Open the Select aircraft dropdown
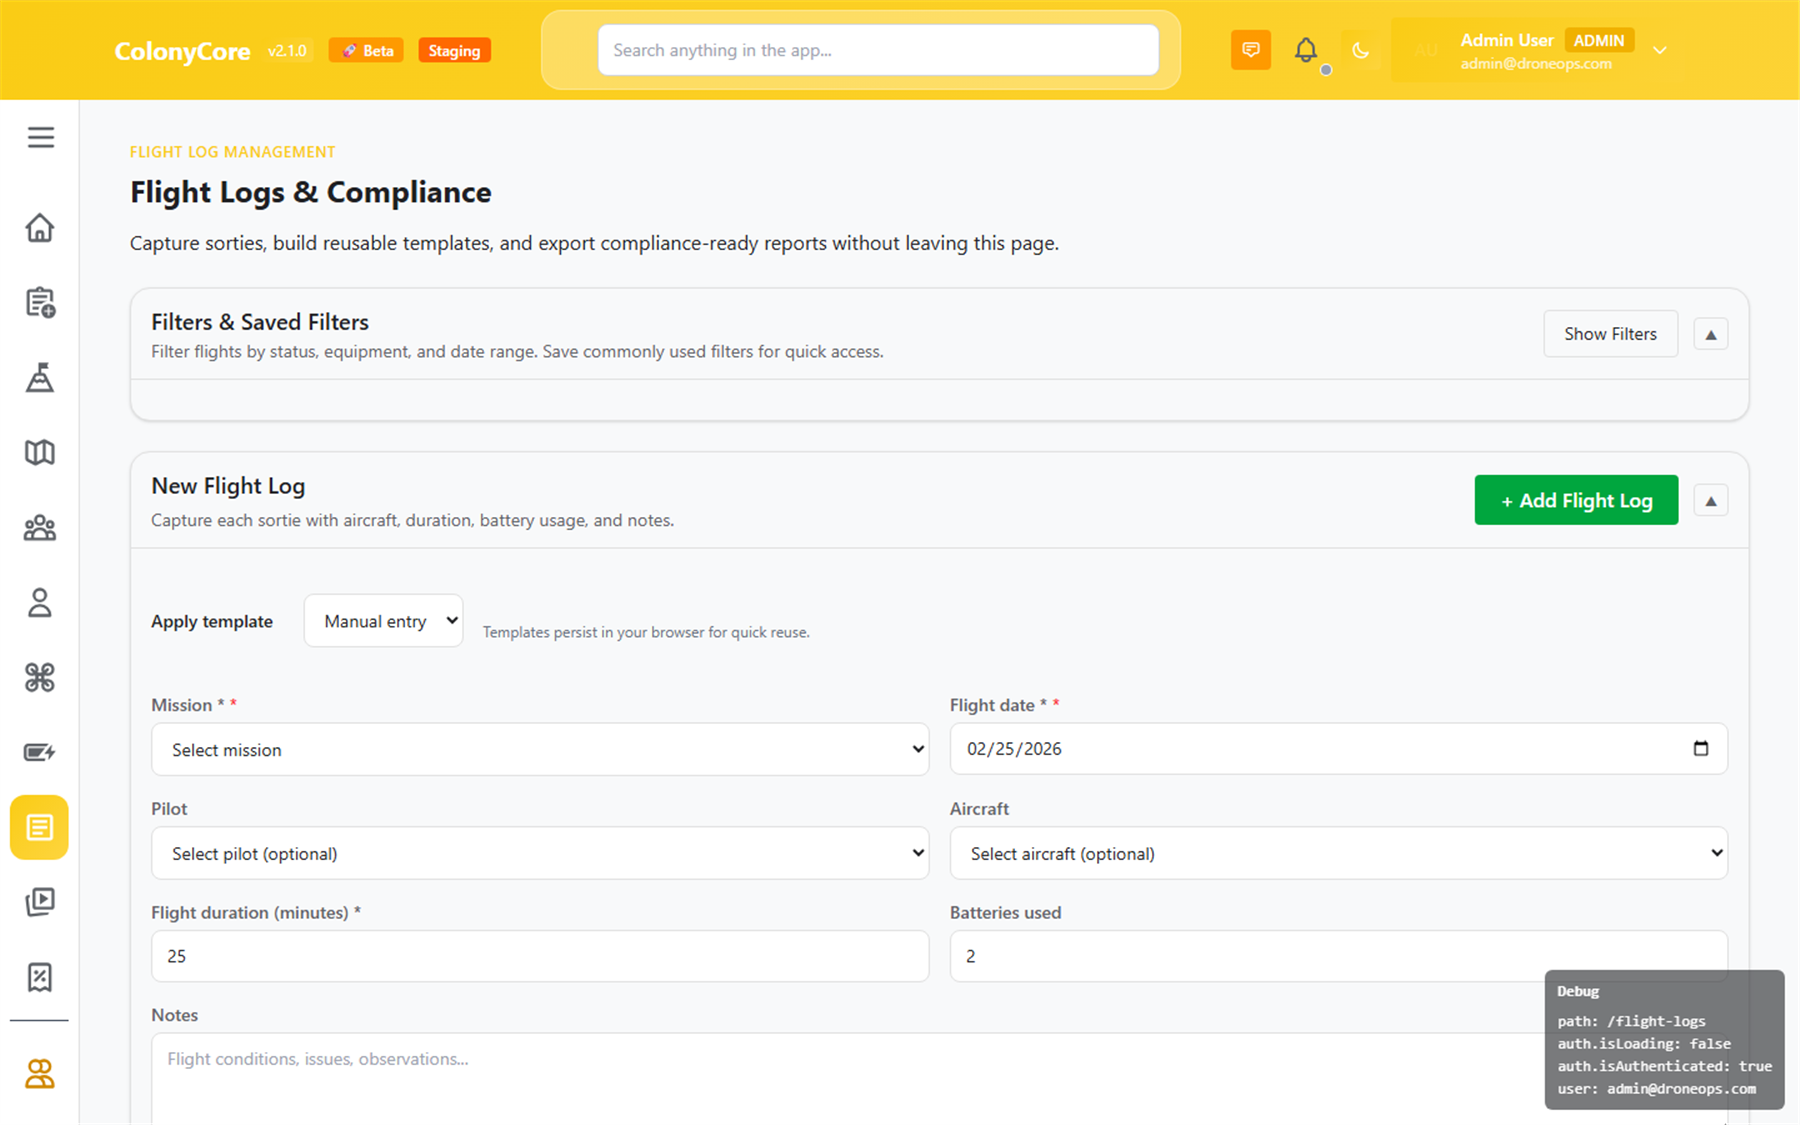The width and height of the screenshot is (1800, 1125). (x=1338, y=854)
